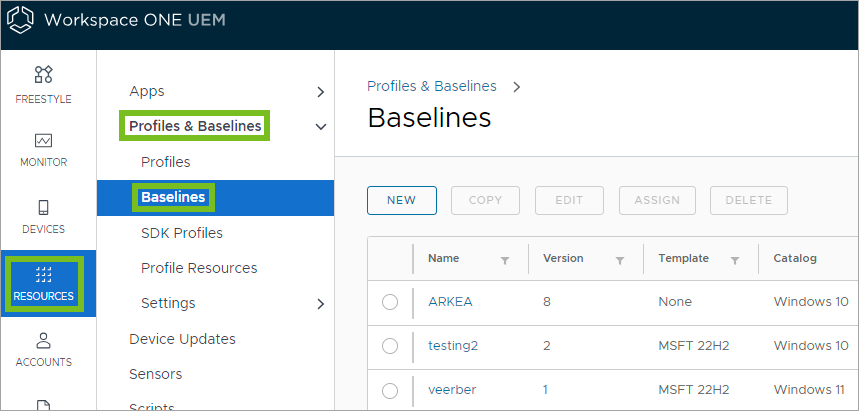Image resolution: width=859 pixels, height=411 pixels.
Task: Click the Windows 10 catalog cell for testing2
Action: click(811, 346)
